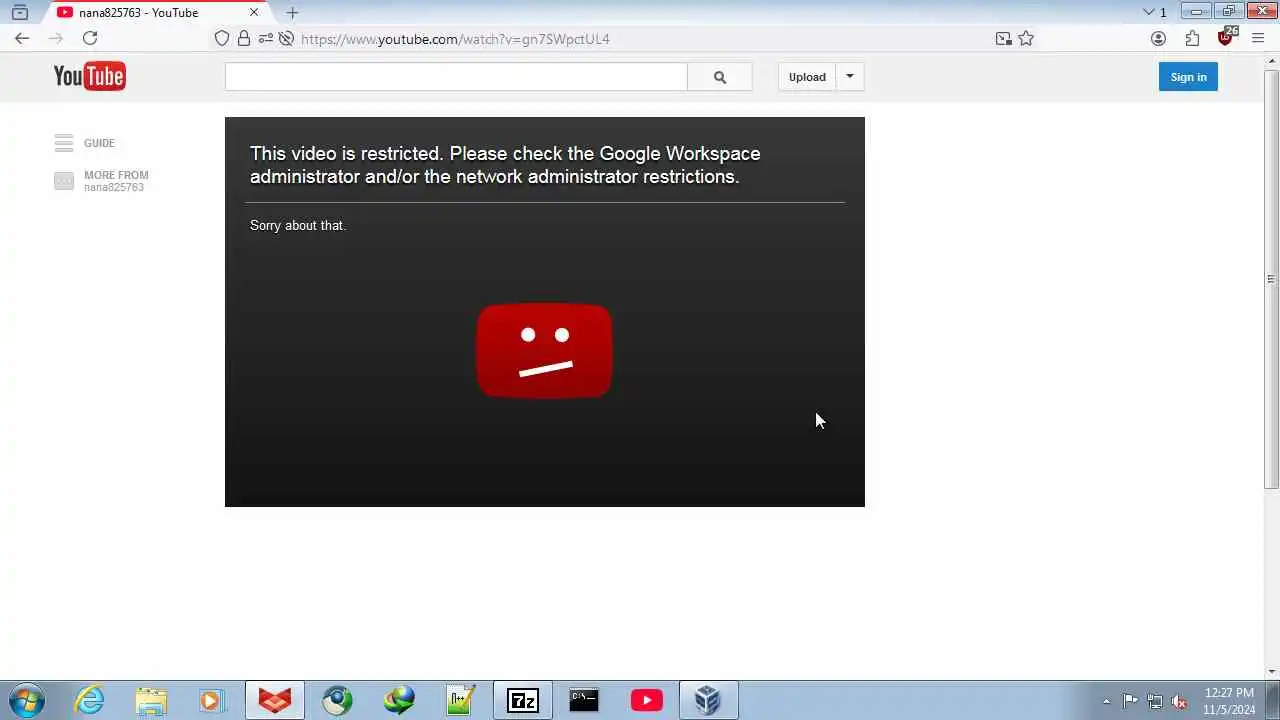Viewport: 1280px width, 720px height.
Task: Click the Upload button
Action: click(x=807, y=77)
